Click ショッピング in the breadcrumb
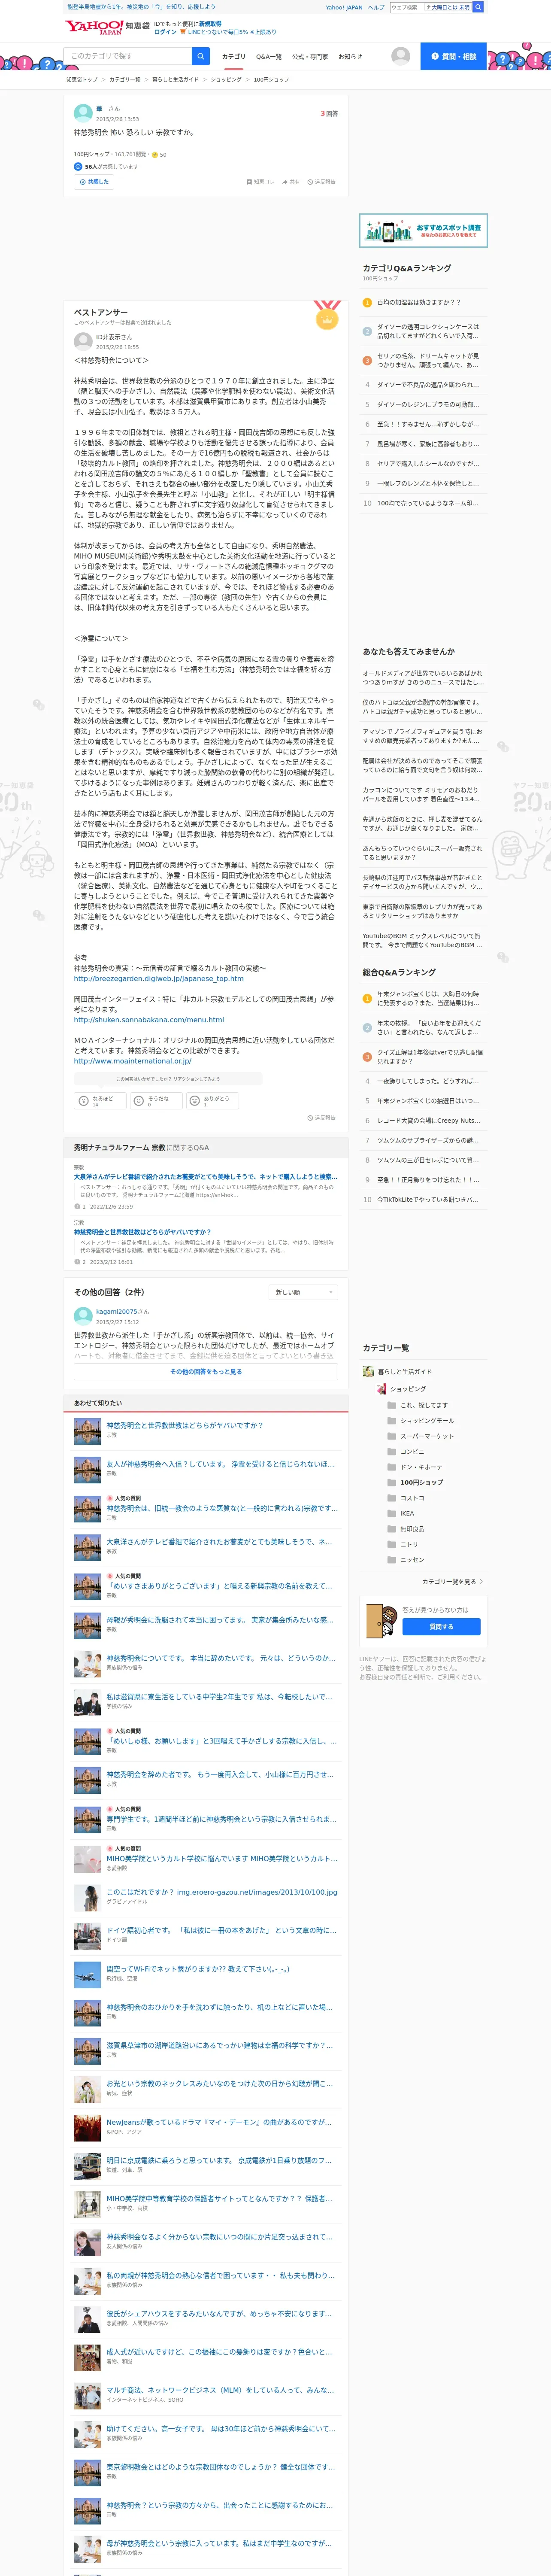The image size is (551, 2576). point(226,80)
